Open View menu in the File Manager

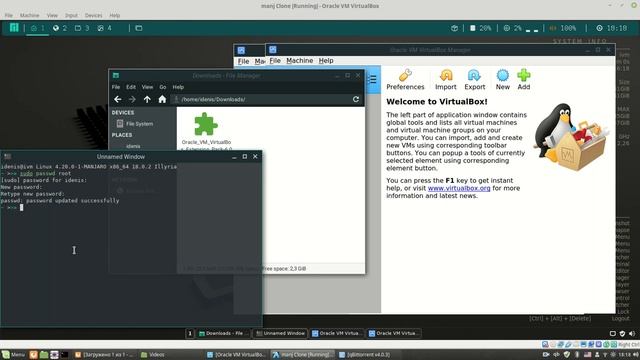click(x=147, y=87)
